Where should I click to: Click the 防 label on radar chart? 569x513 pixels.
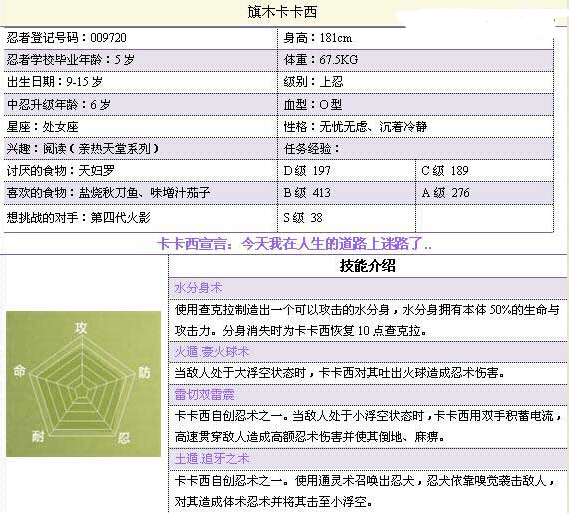(x=144, y=373)
